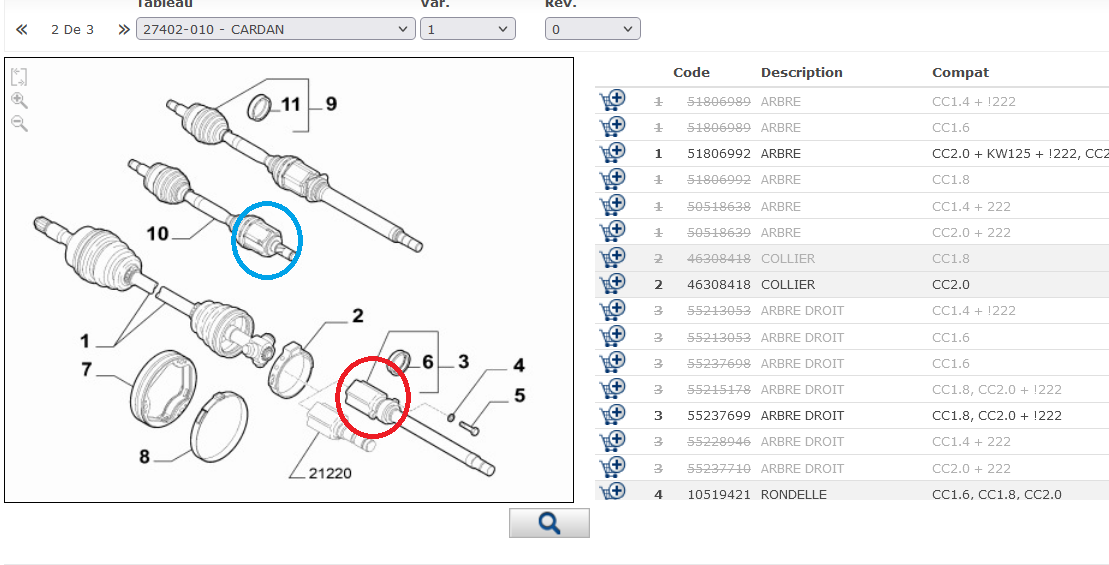This screenshot has width=1109, height=565.
Task: Select callout number 1 in the diagram
Action: [85, 342]
